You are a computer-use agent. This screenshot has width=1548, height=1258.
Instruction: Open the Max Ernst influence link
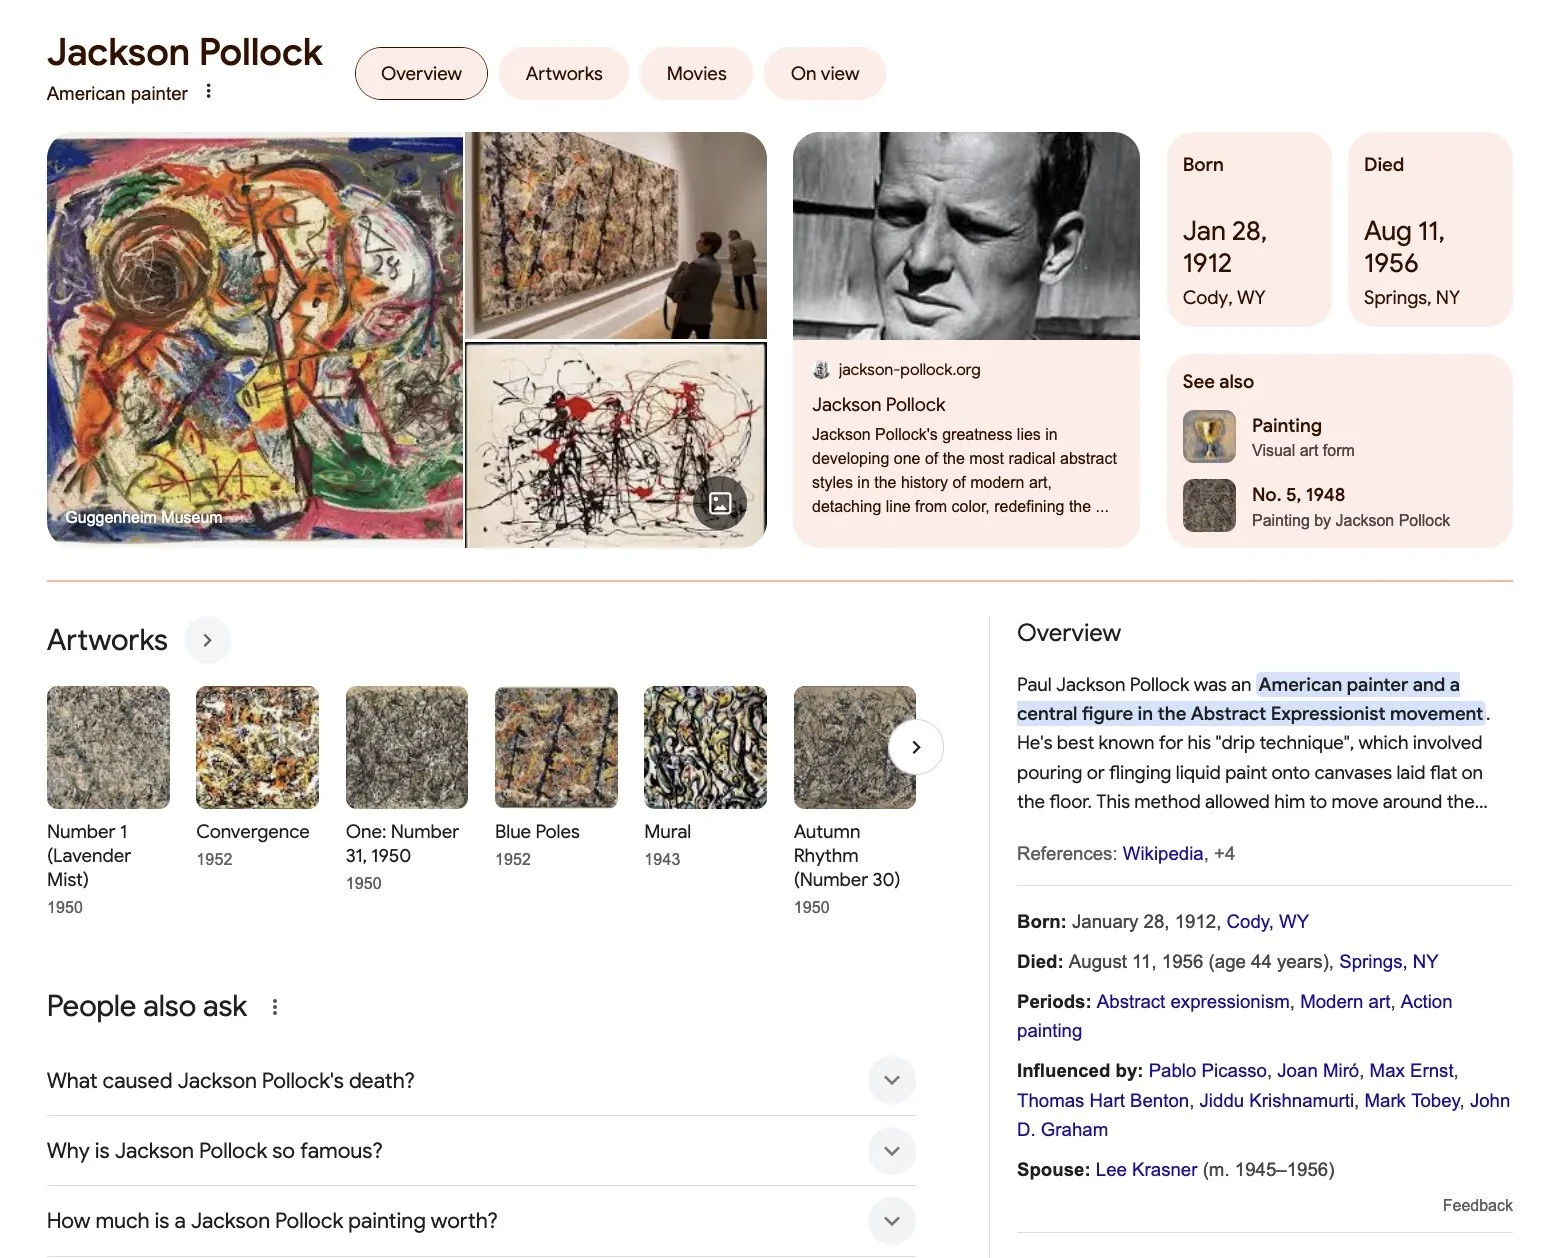(x=1411, y=1071)
